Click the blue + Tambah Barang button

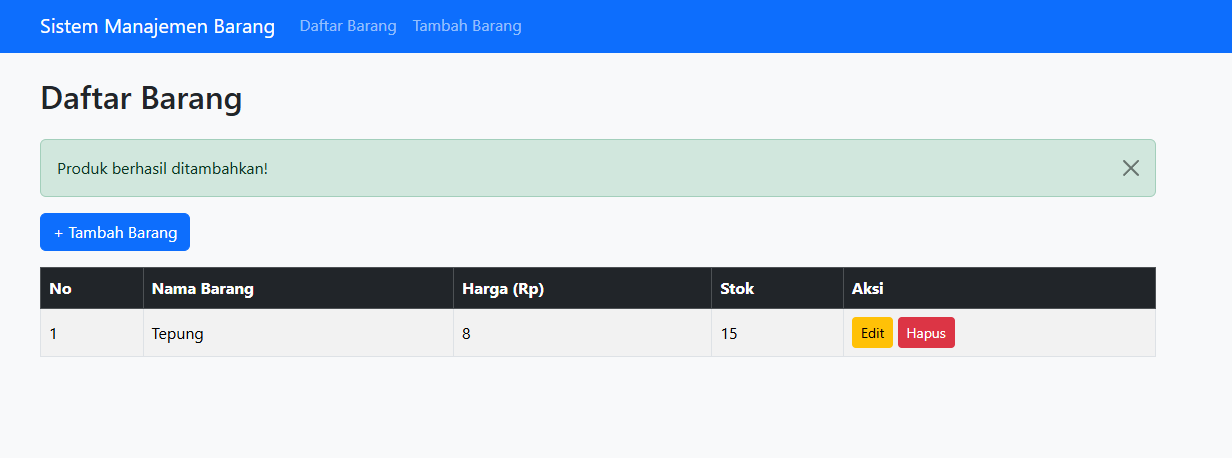[x=115, y=232]
